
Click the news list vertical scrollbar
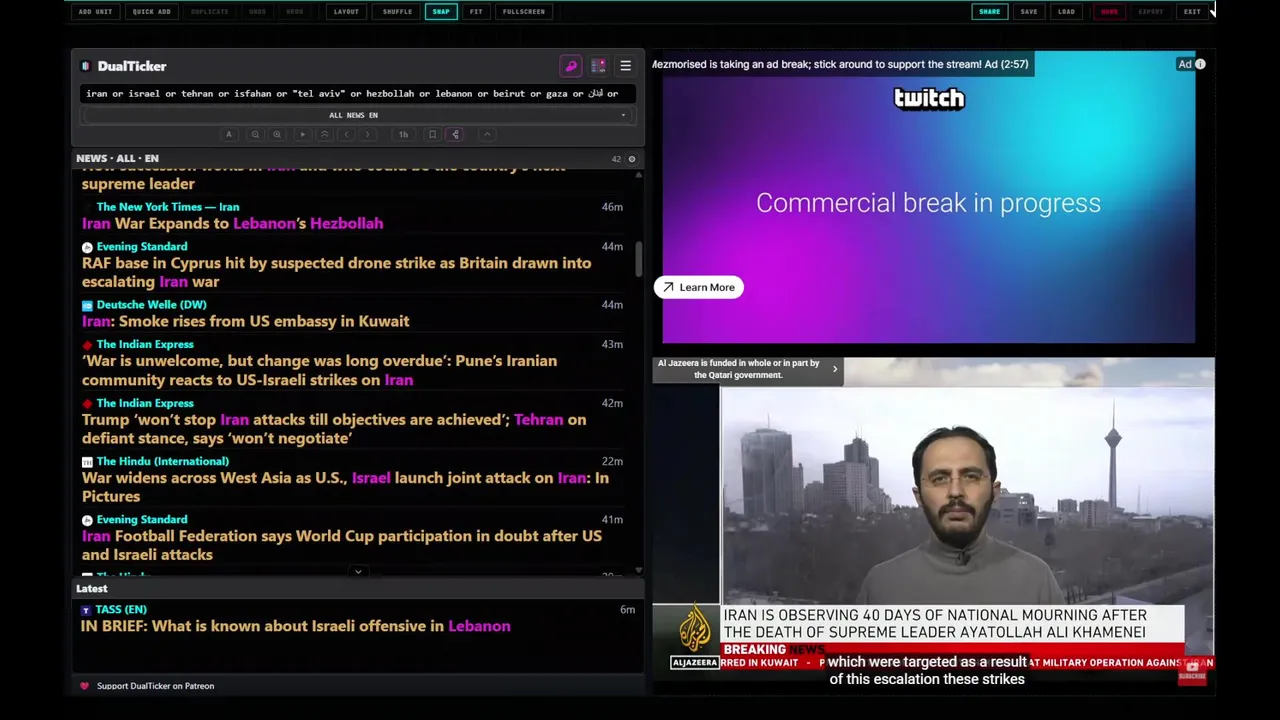click(x=638, y=260)
